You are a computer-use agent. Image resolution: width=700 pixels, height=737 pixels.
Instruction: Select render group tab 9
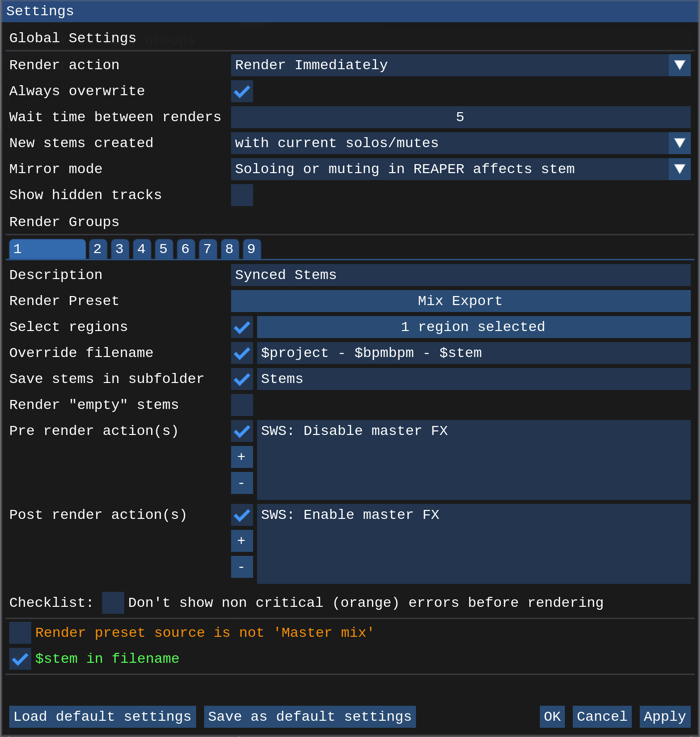click(252, 249)
